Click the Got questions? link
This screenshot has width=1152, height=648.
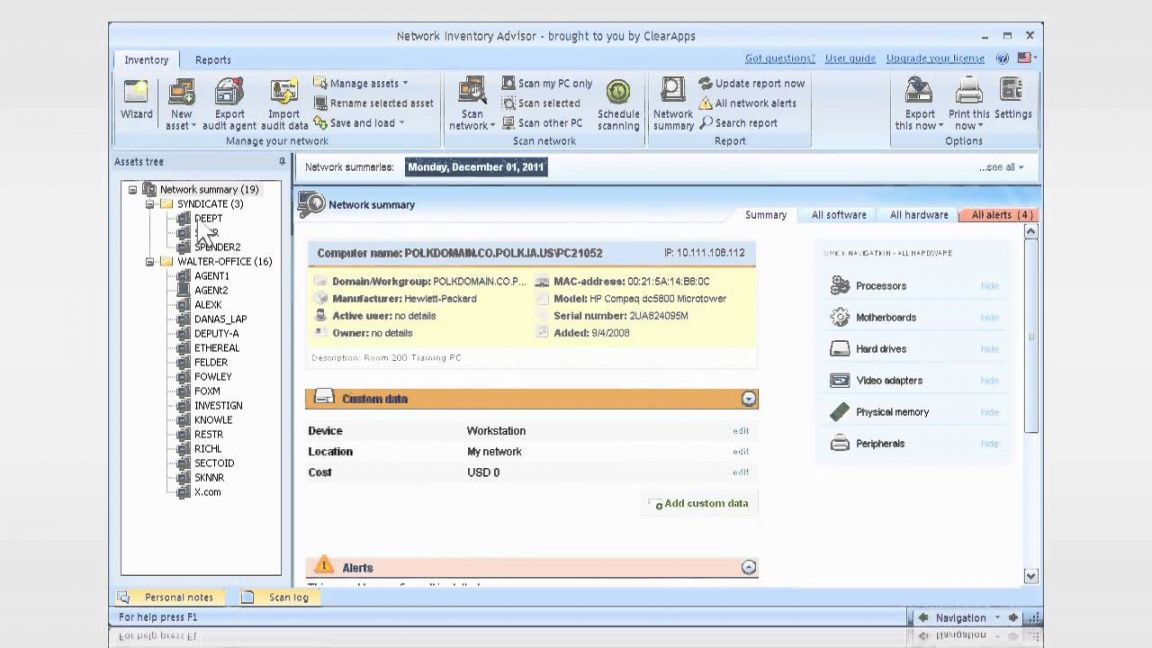click(780, 58)
